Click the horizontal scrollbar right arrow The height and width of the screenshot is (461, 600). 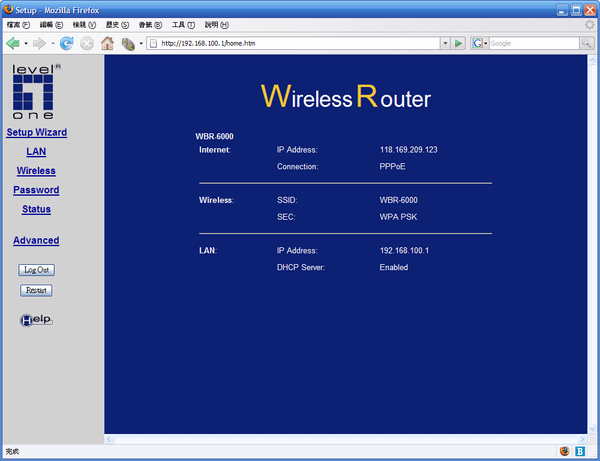[x=582, y=439]
